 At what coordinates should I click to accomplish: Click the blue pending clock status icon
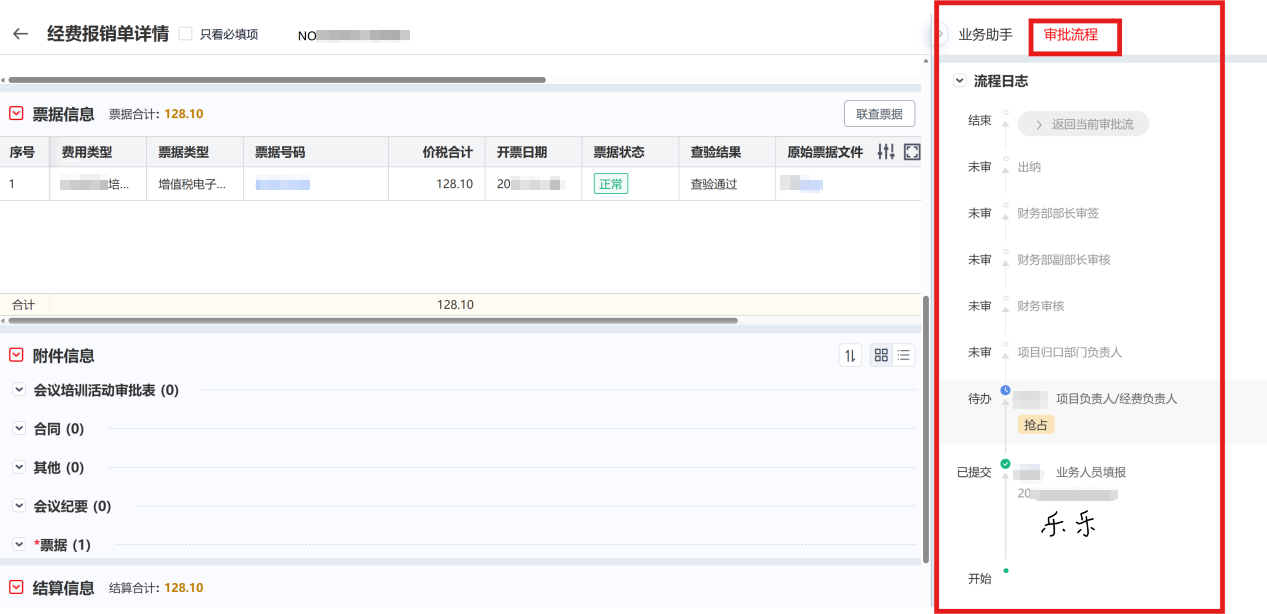pyautogui.click(x=1005, y=390)
